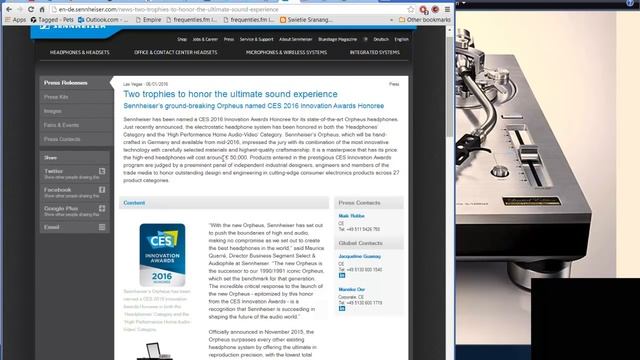The image size is (640, 360).
Task: Open the LinkedIn icon under last contact
Action: [x=342, y=309]
